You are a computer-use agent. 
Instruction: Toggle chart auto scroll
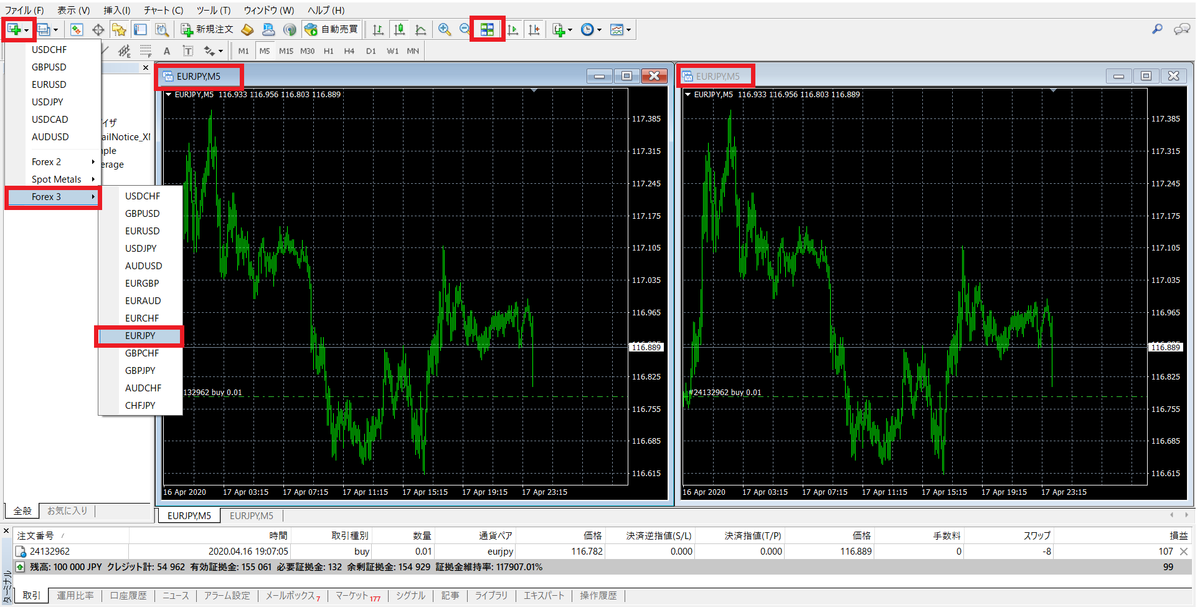click(x=514, y=29)
